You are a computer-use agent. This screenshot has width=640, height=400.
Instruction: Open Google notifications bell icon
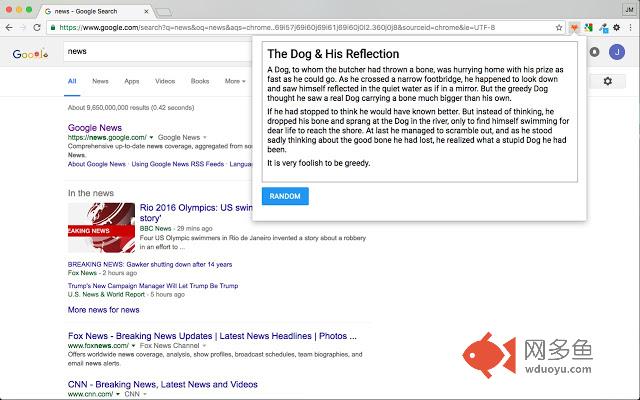point(595,51)
